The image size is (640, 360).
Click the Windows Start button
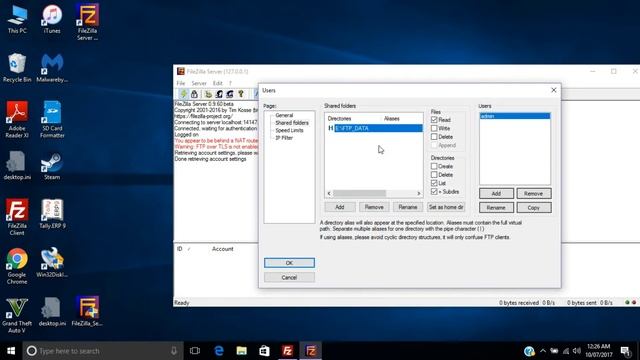pos(11,351)
